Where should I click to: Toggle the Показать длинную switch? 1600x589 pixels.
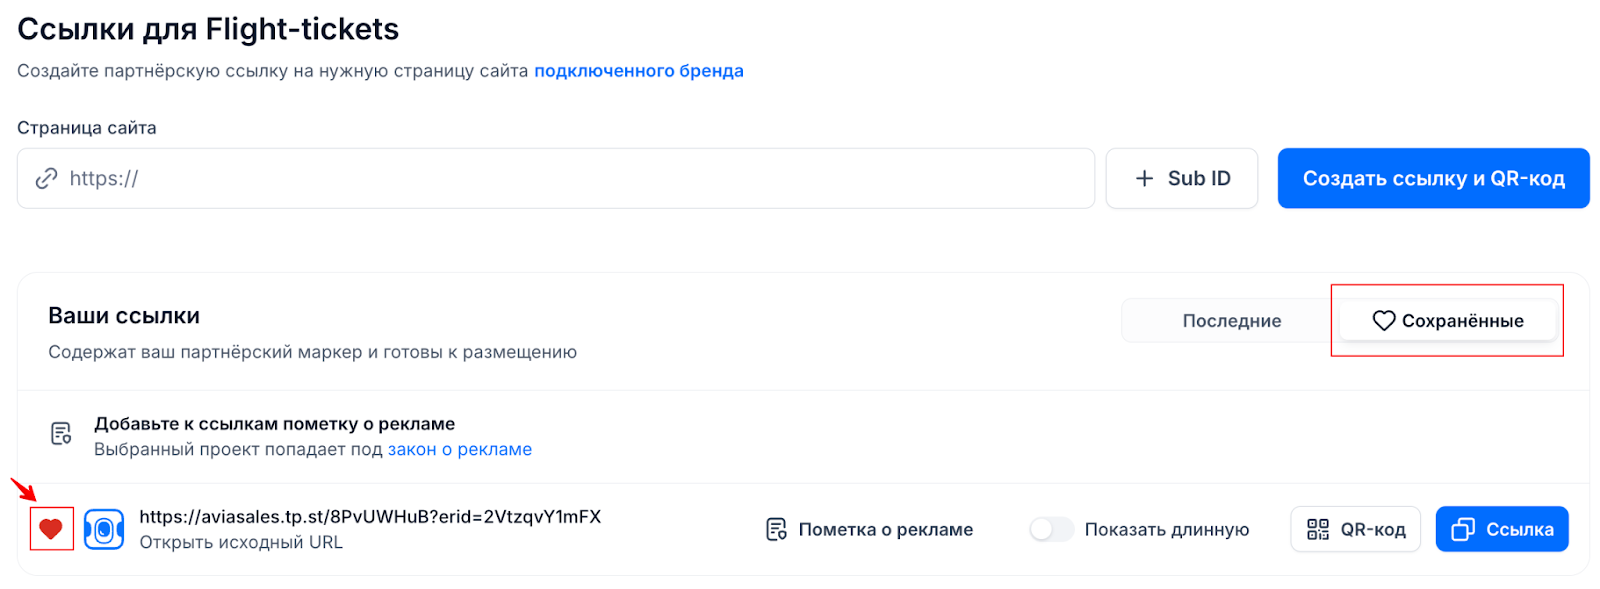[x=1050, y=529]
